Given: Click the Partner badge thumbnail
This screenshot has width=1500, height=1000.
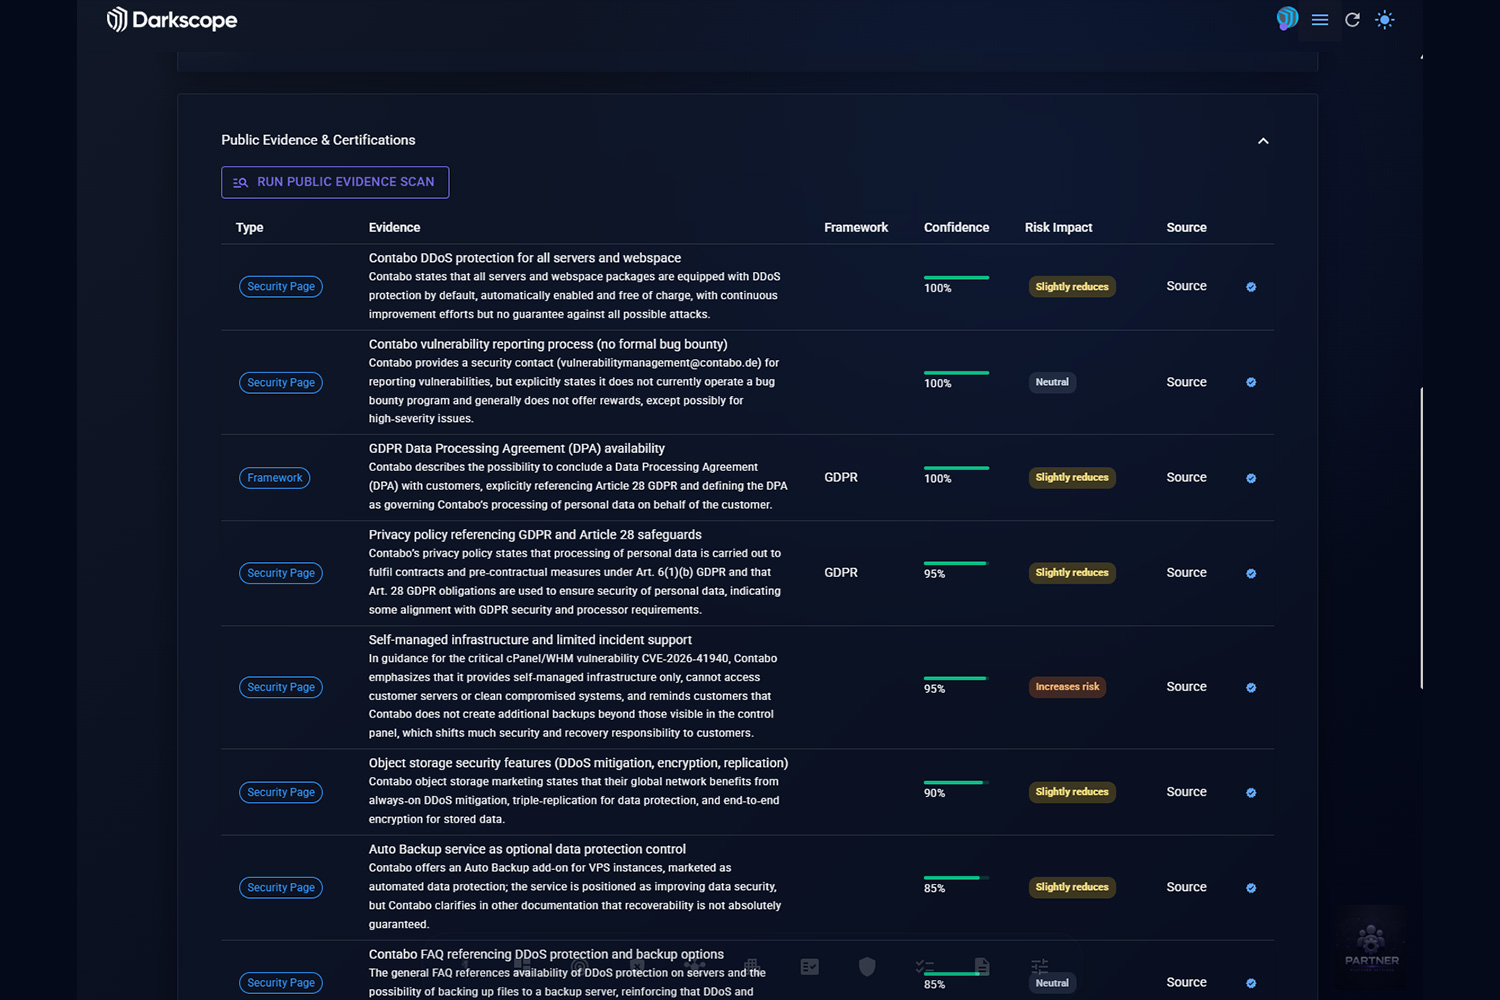Looking at the screenshot, I should tap(1371, 946).
